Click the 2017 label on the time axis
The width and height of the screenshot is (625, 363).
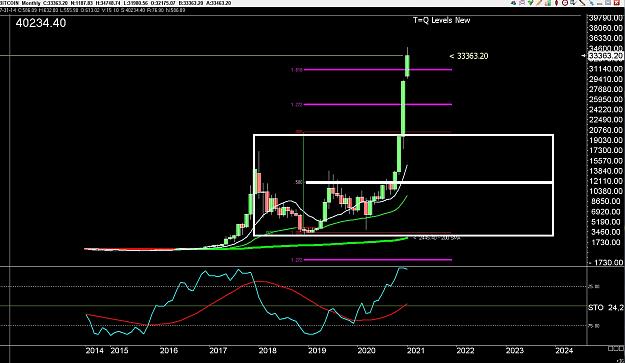(218, 351)
